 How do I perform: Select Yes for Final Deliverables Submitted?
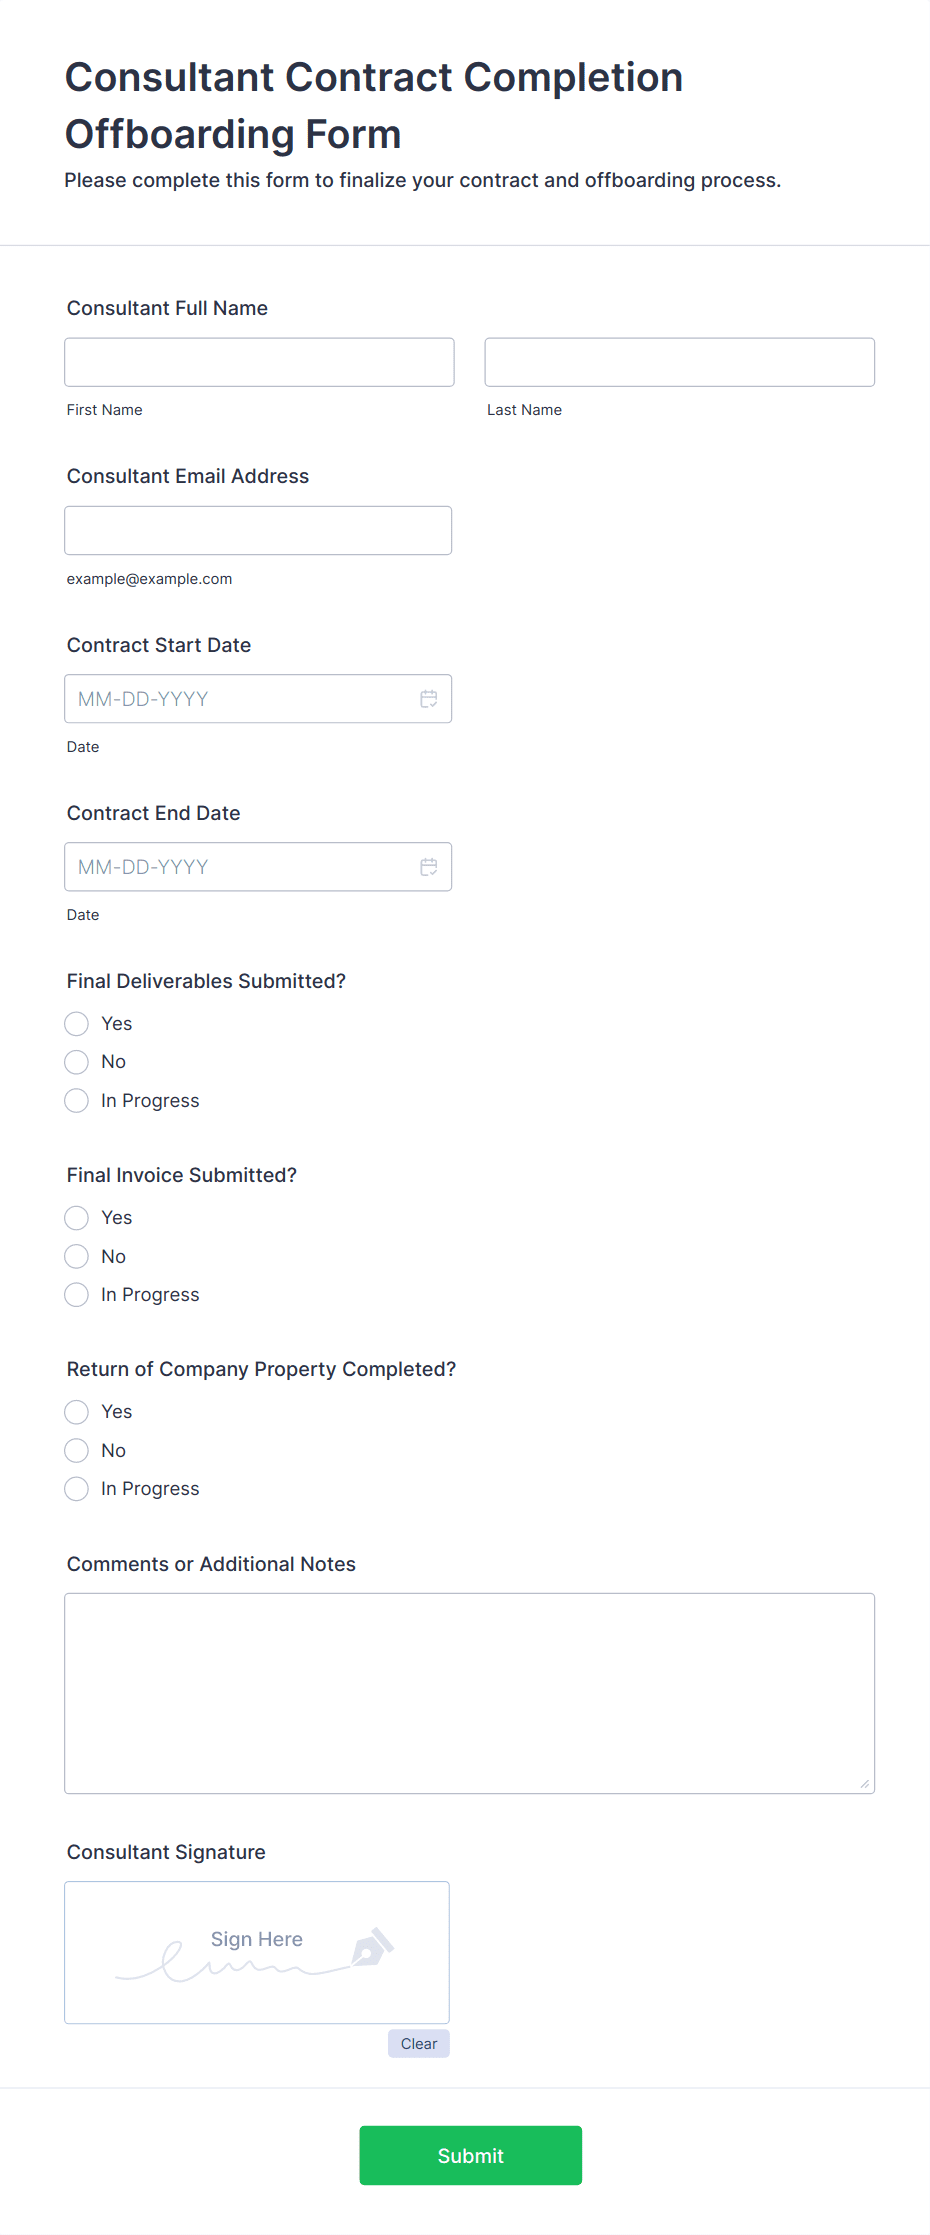pos(77,1024)
